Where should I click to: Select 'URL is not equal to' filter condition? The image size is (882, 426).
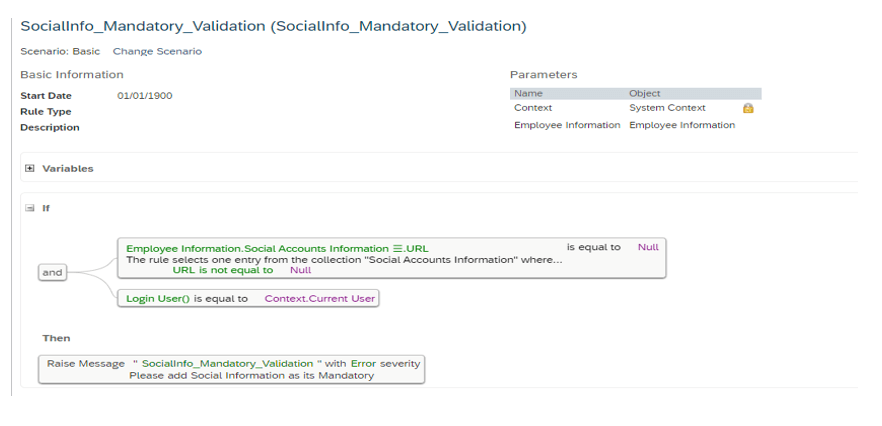pyautogui.click(x=223, y=270)
